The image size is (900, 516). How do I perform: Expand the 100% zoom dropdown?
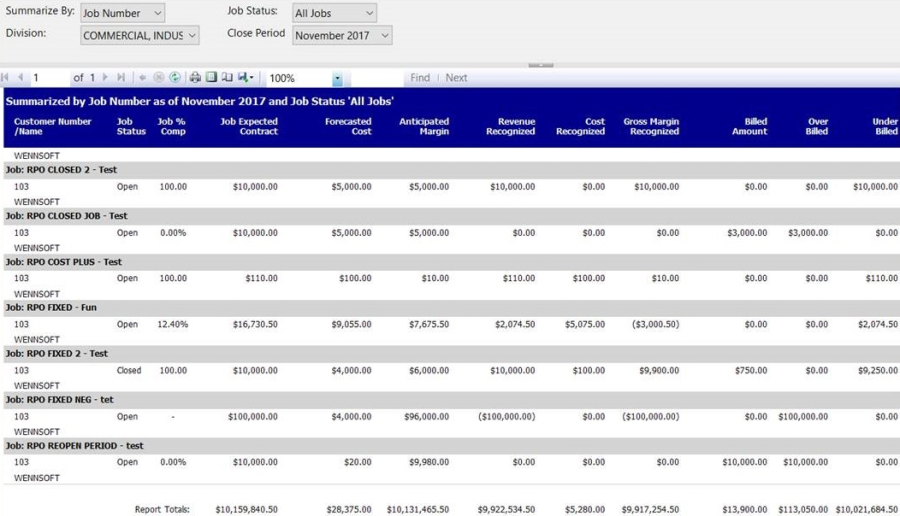tap(337, 79)
